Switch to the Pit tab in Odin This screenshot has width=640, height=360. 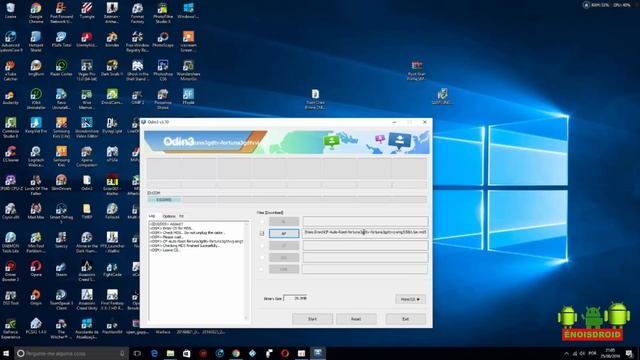point(182,216)
